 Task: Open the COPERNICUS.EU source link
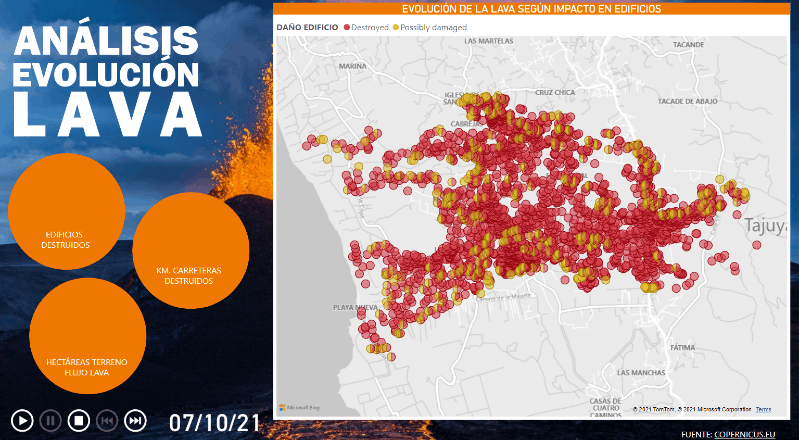pos(745,434)
